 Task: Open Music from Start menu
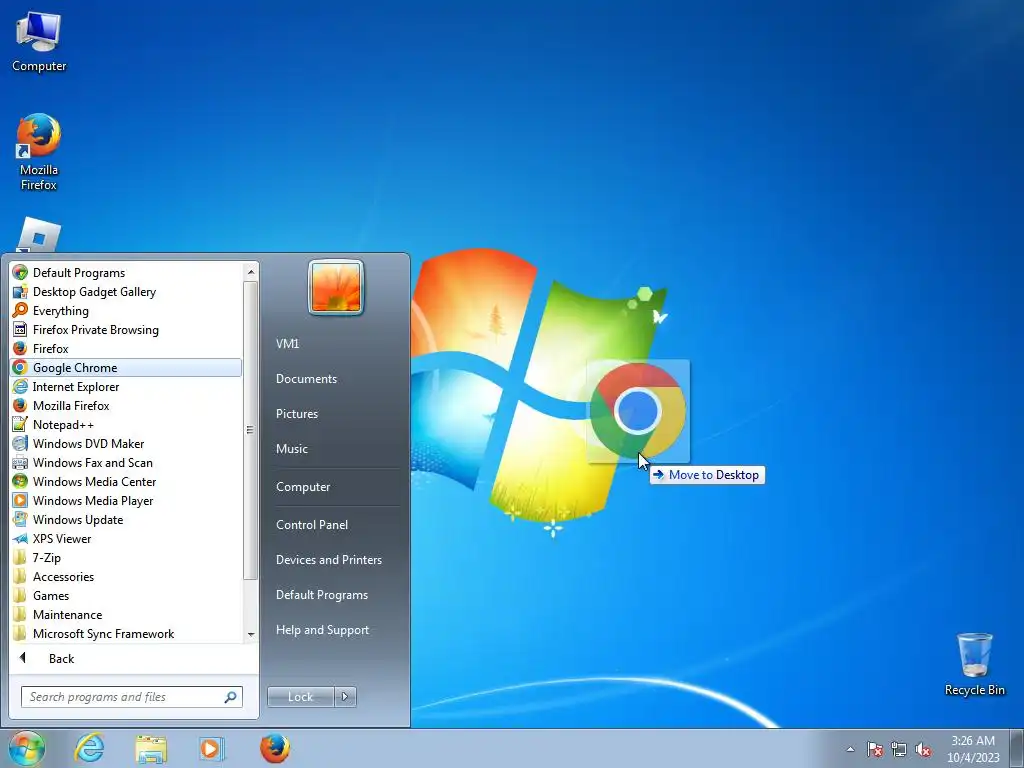click(292, 449)
